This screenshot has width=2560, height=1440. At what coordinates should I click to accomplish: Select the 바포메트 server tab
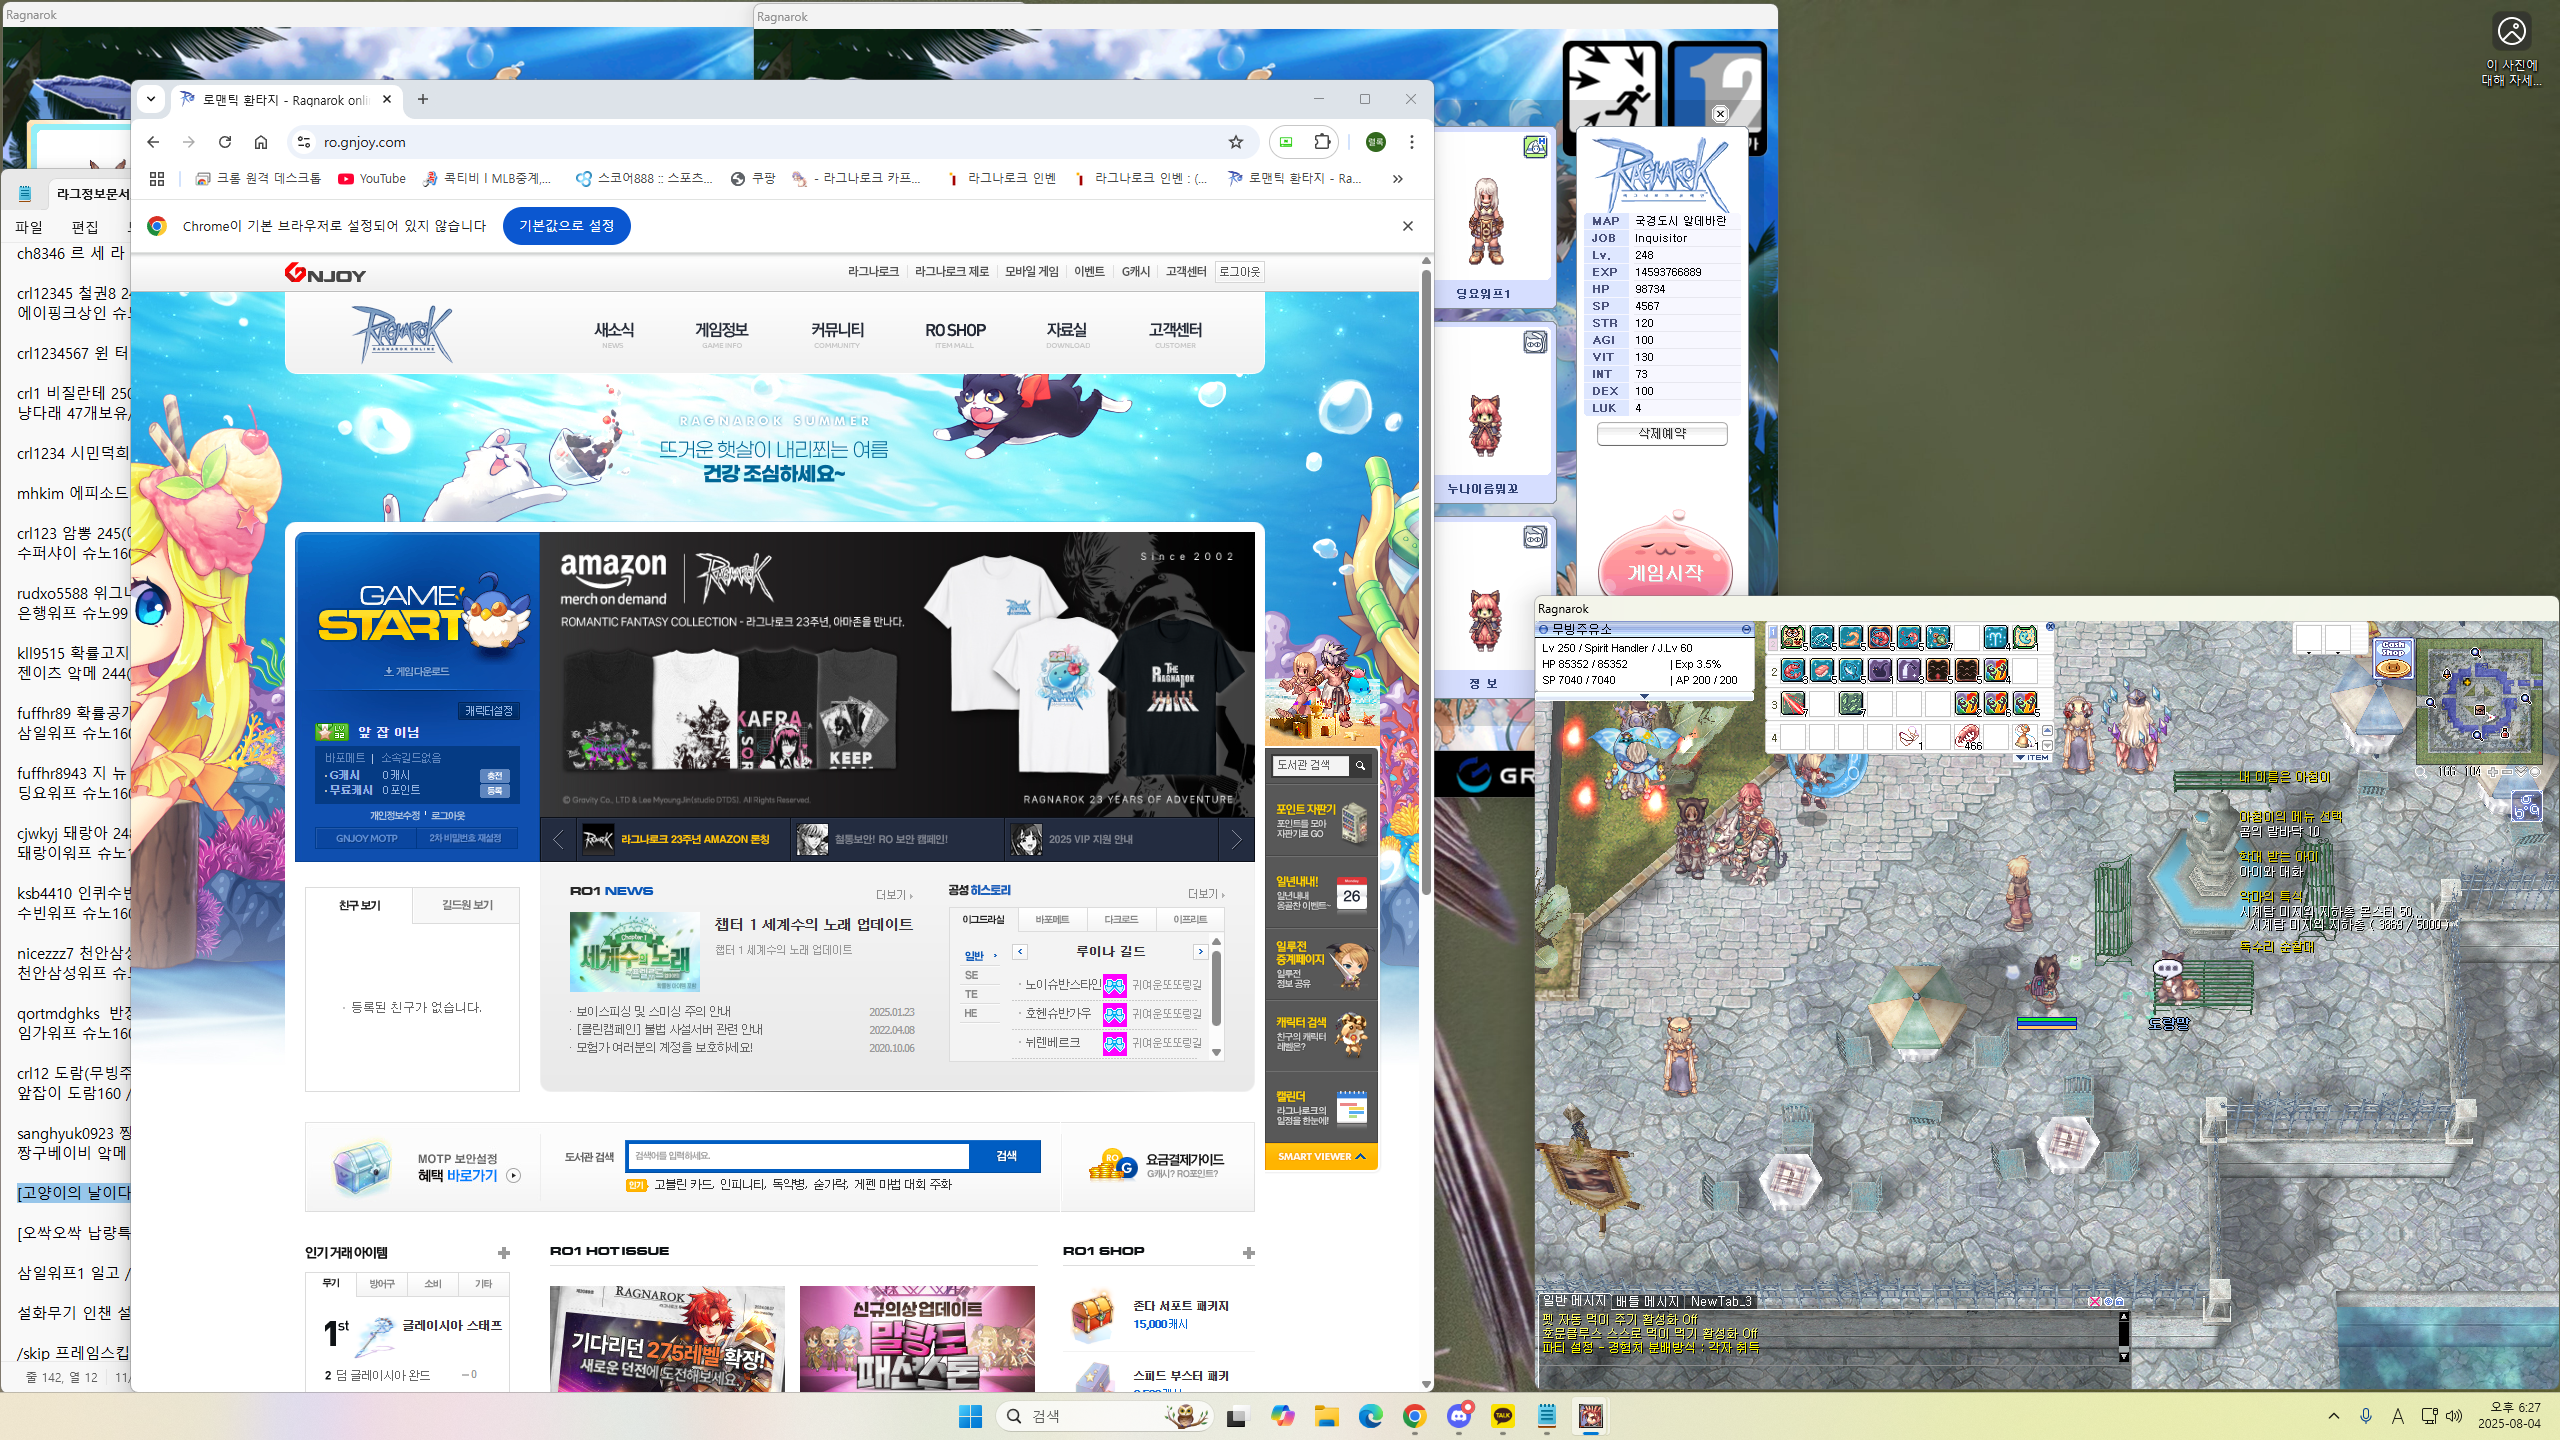pyautogui.click(x=1052, y=920)
